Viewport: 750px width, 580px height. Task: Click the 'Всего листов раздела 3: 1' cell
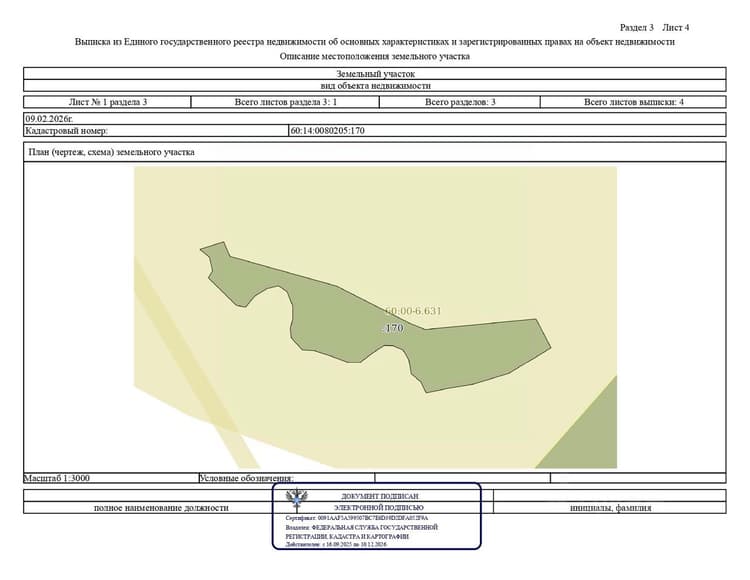click(285, 102)
